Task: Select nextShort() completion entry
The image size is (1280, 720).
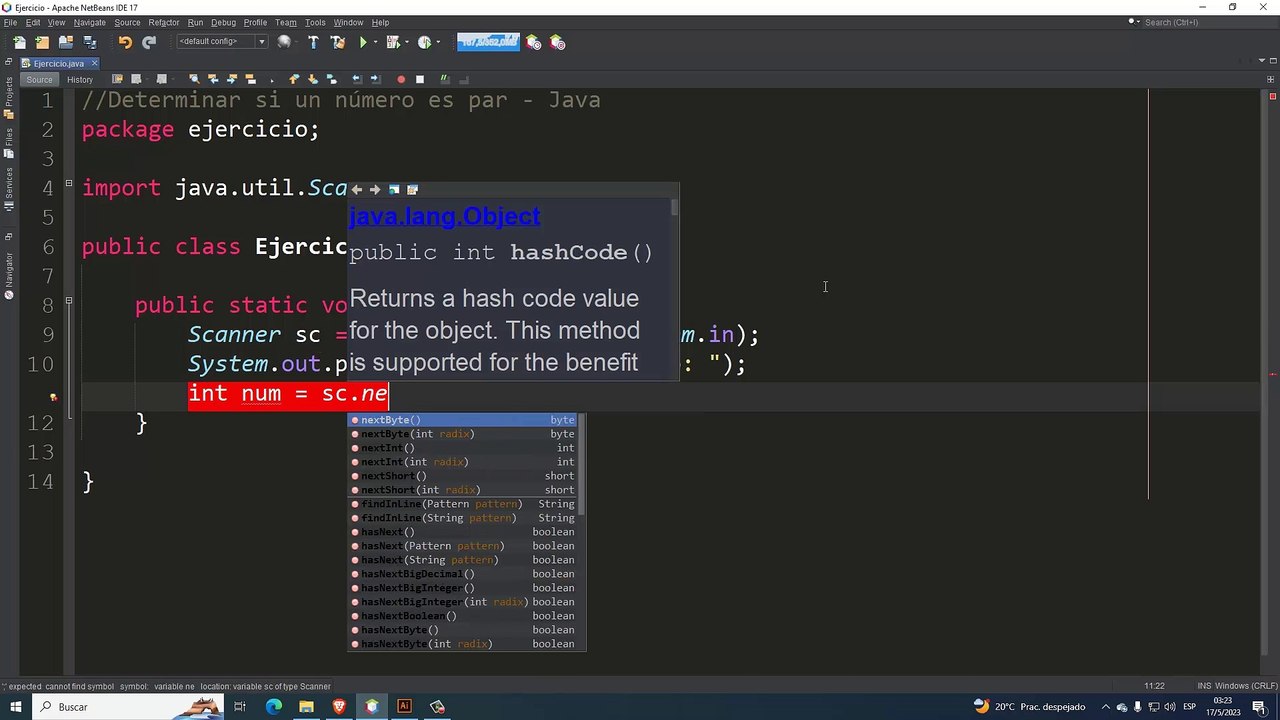Action: click(x=461, y=476)
